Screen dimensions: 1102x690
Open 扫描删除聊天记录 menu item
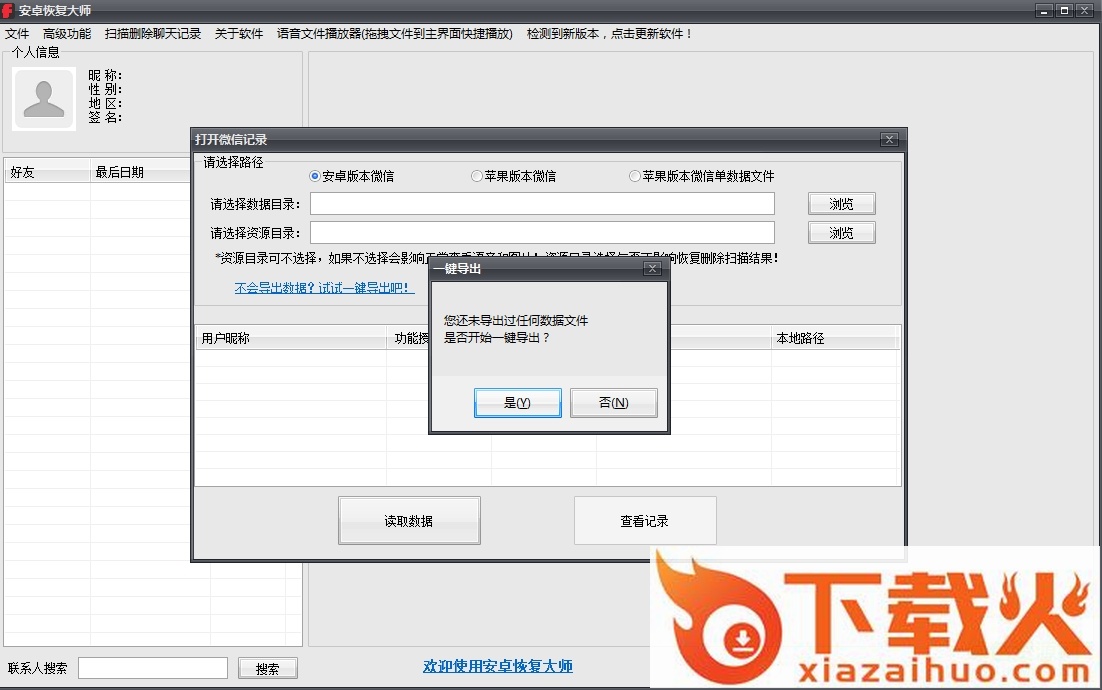point(153,34)
